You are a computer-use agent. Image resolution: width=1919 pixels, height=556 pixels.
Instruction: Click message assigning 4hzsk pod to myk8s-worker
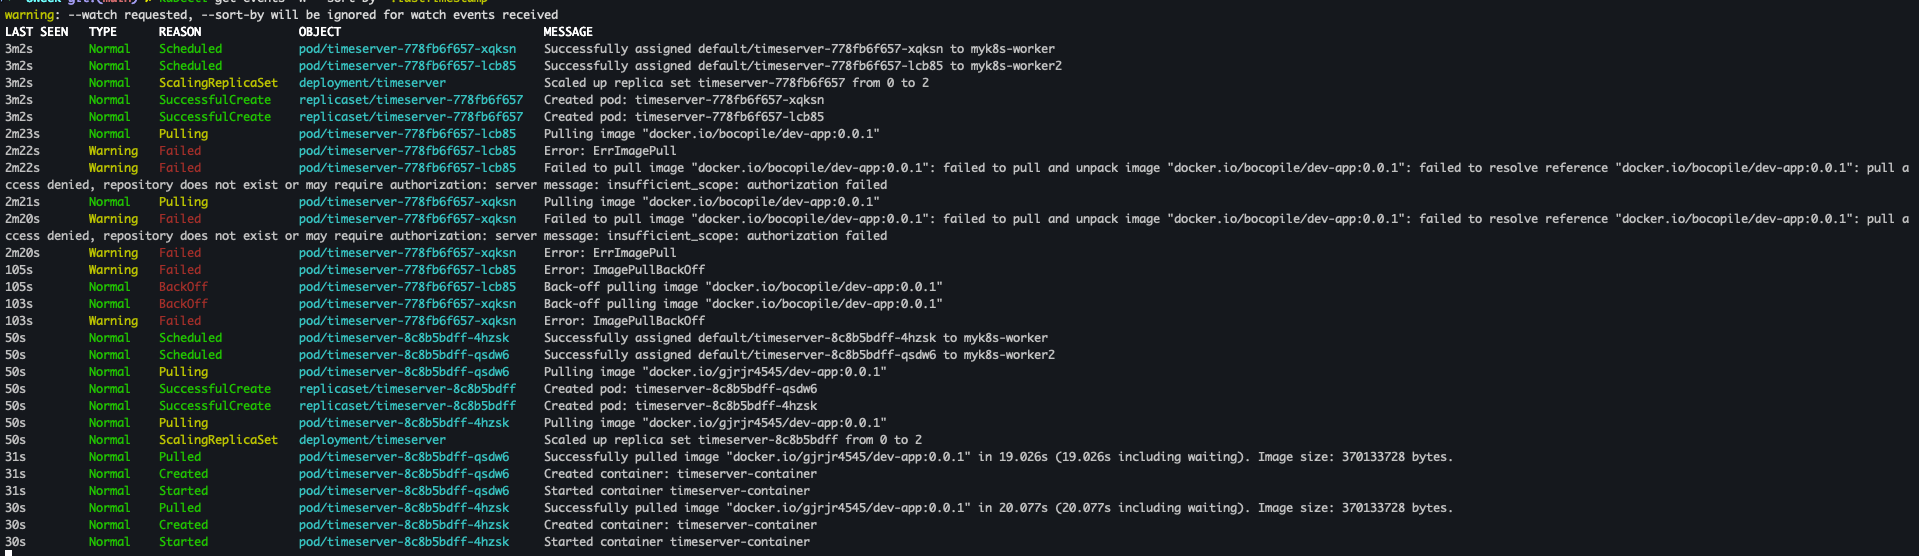coord(796,338)
